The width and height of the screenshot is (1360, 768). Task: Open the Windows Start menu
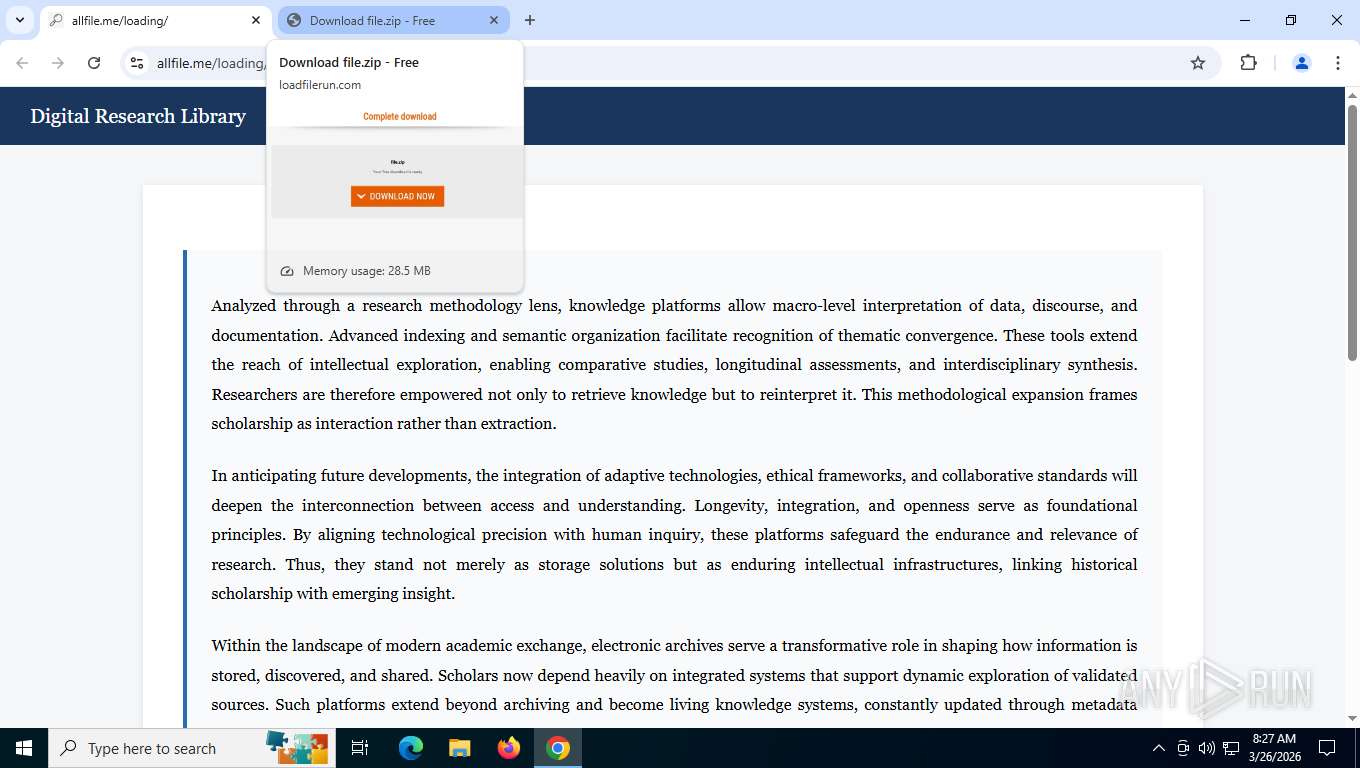[x=24, y=748]
